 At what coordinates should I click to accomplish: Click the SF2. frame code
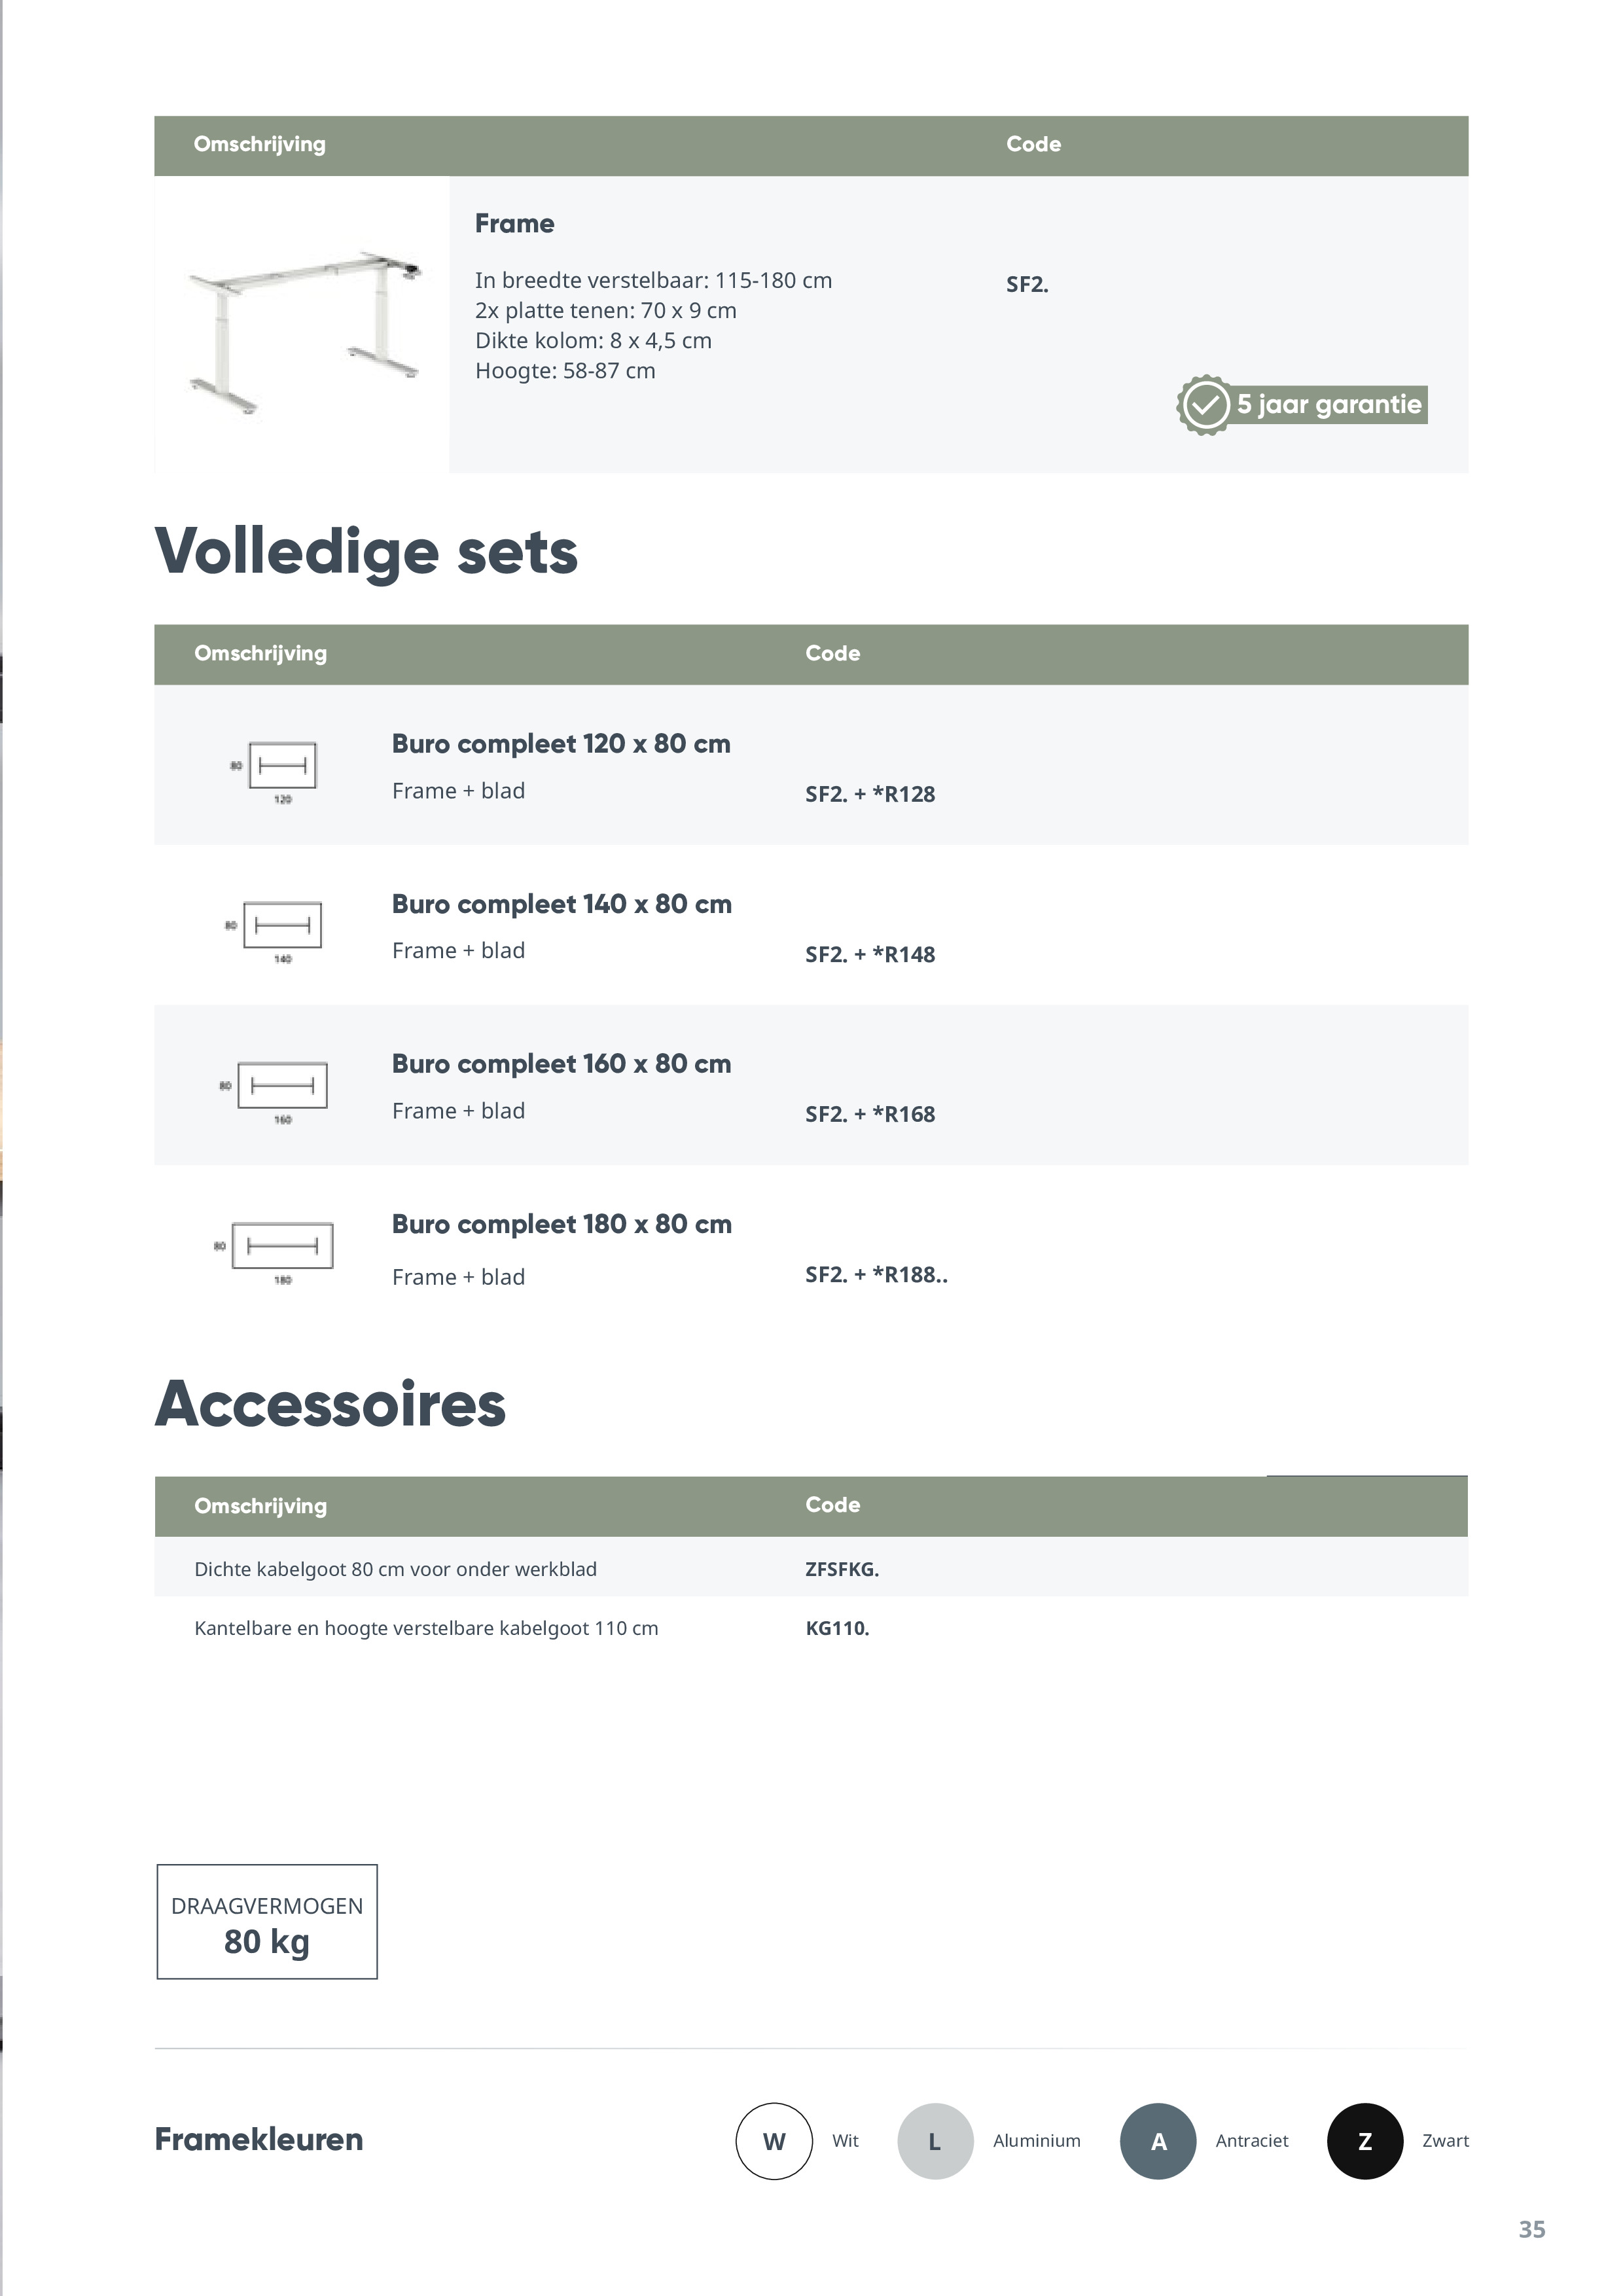1027,285
